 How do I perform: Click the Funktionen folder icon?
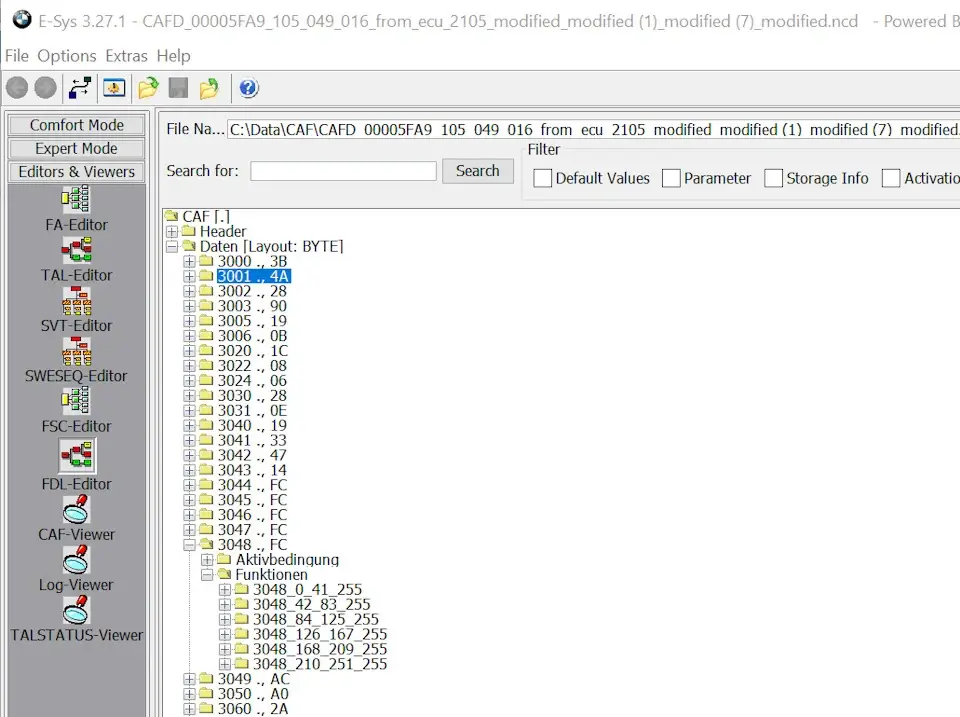click(225, 574)
